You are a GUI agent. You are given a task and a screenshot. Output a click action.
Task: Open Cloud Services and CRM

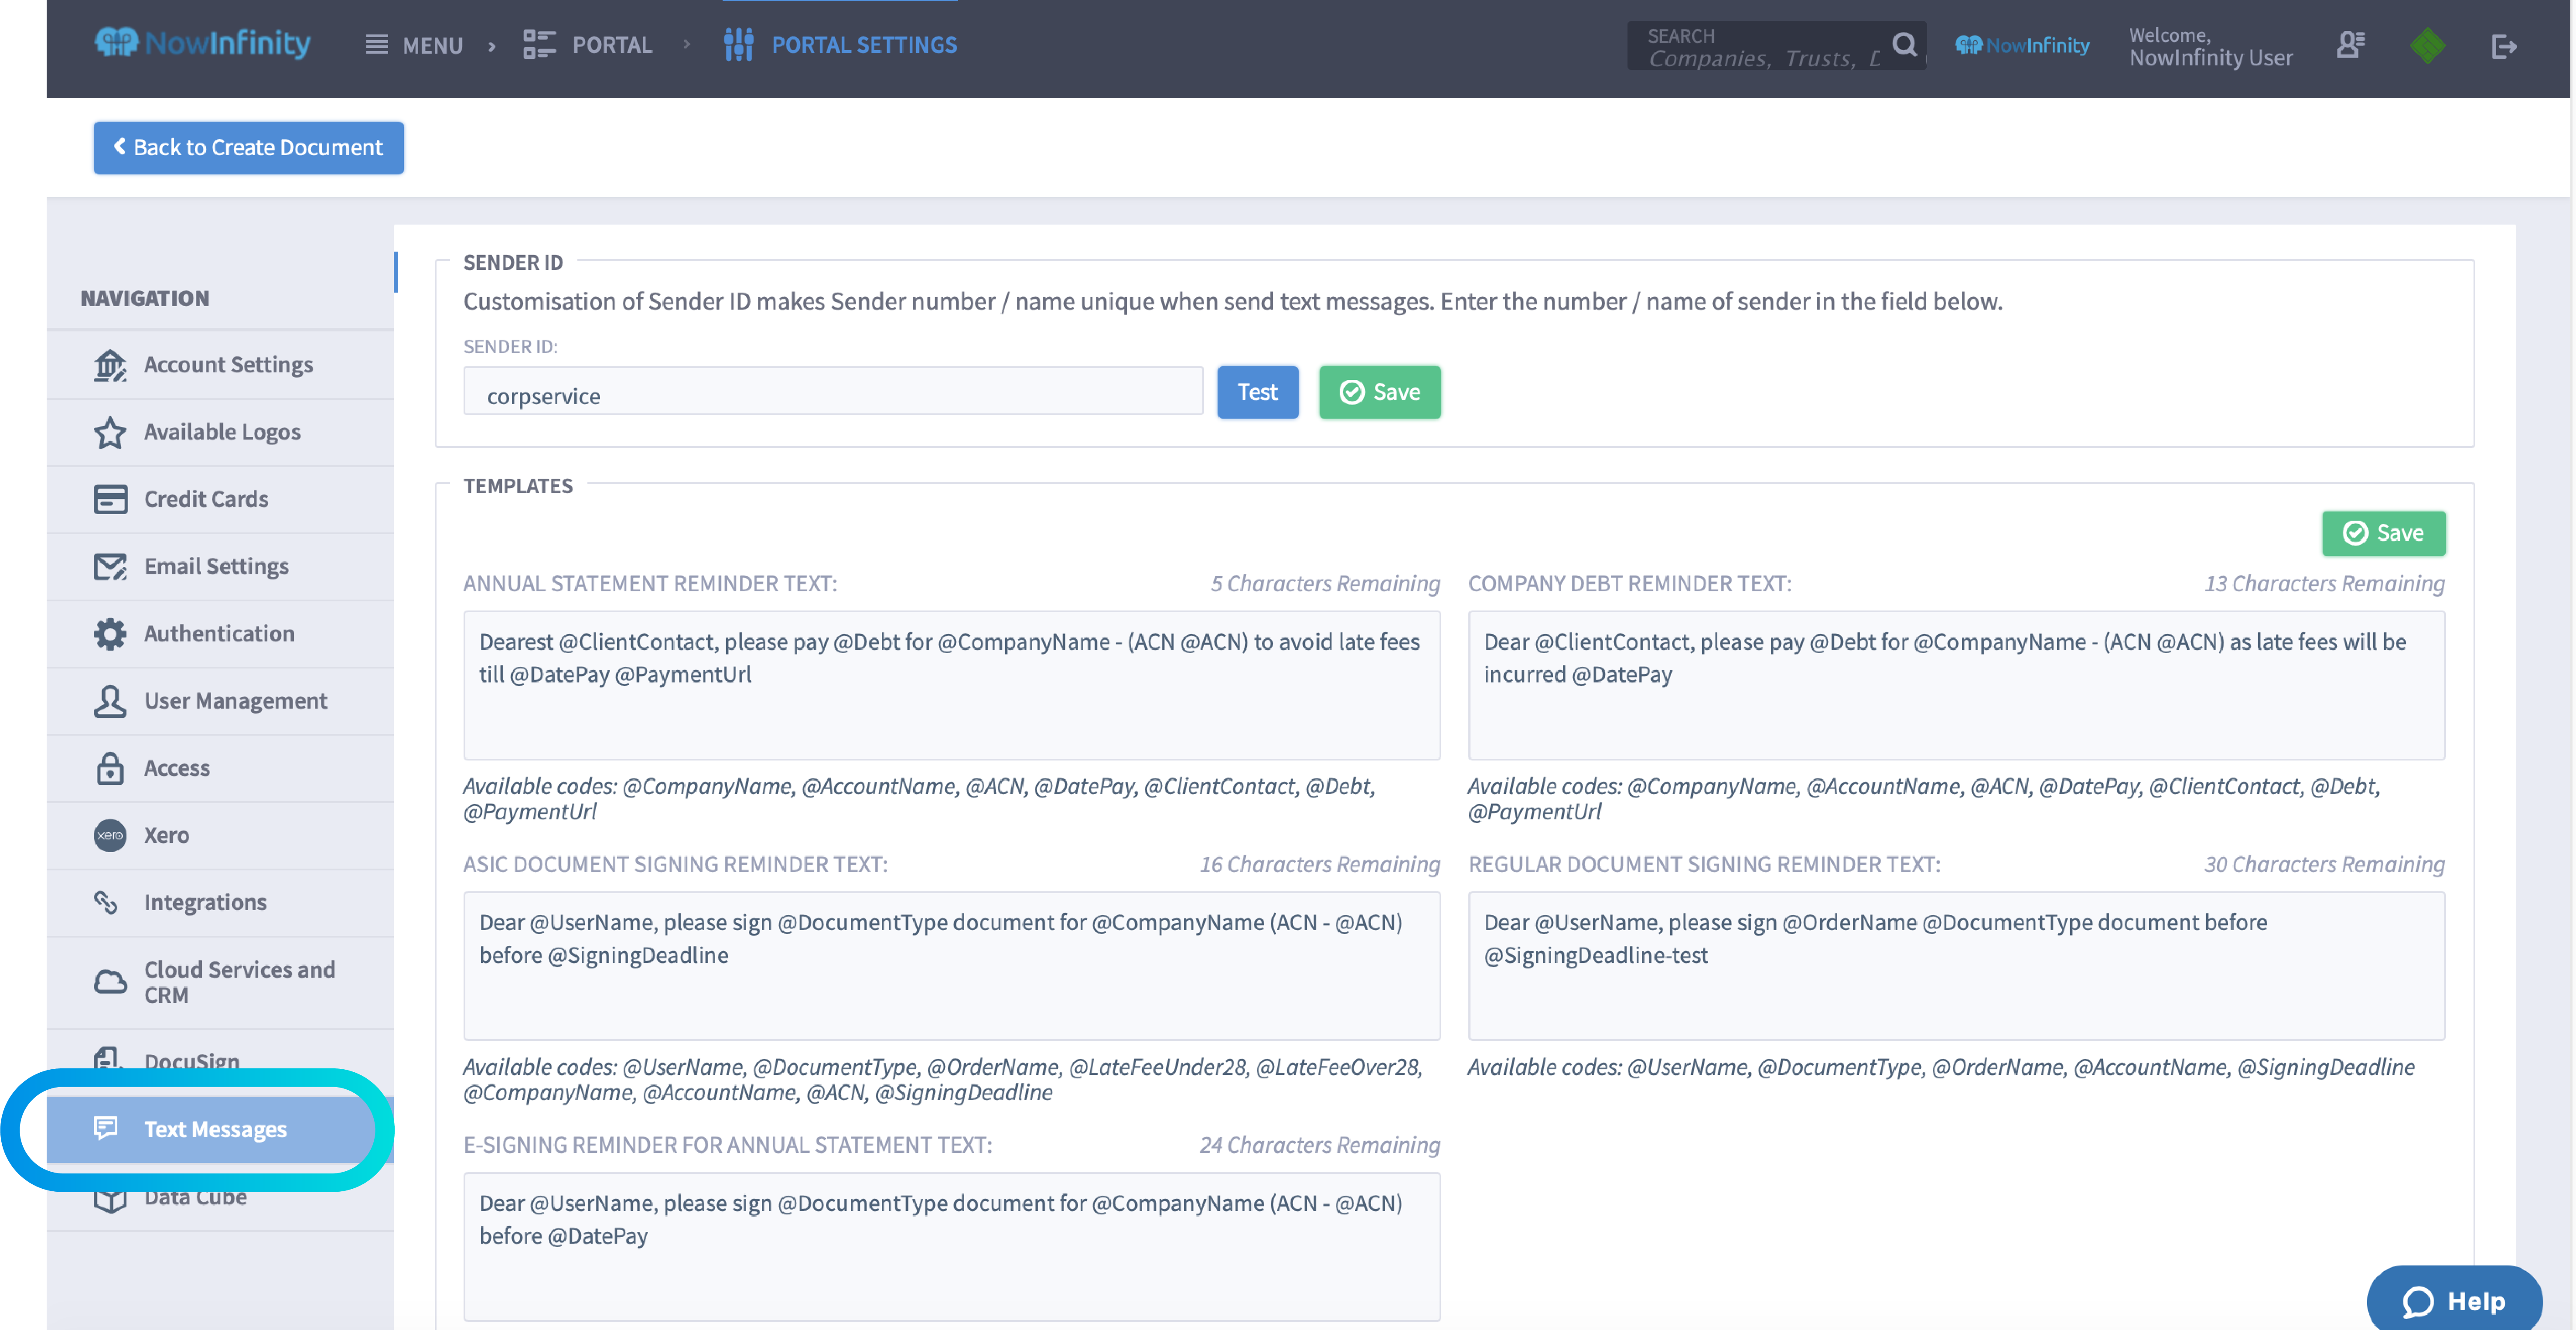(220, 982)
